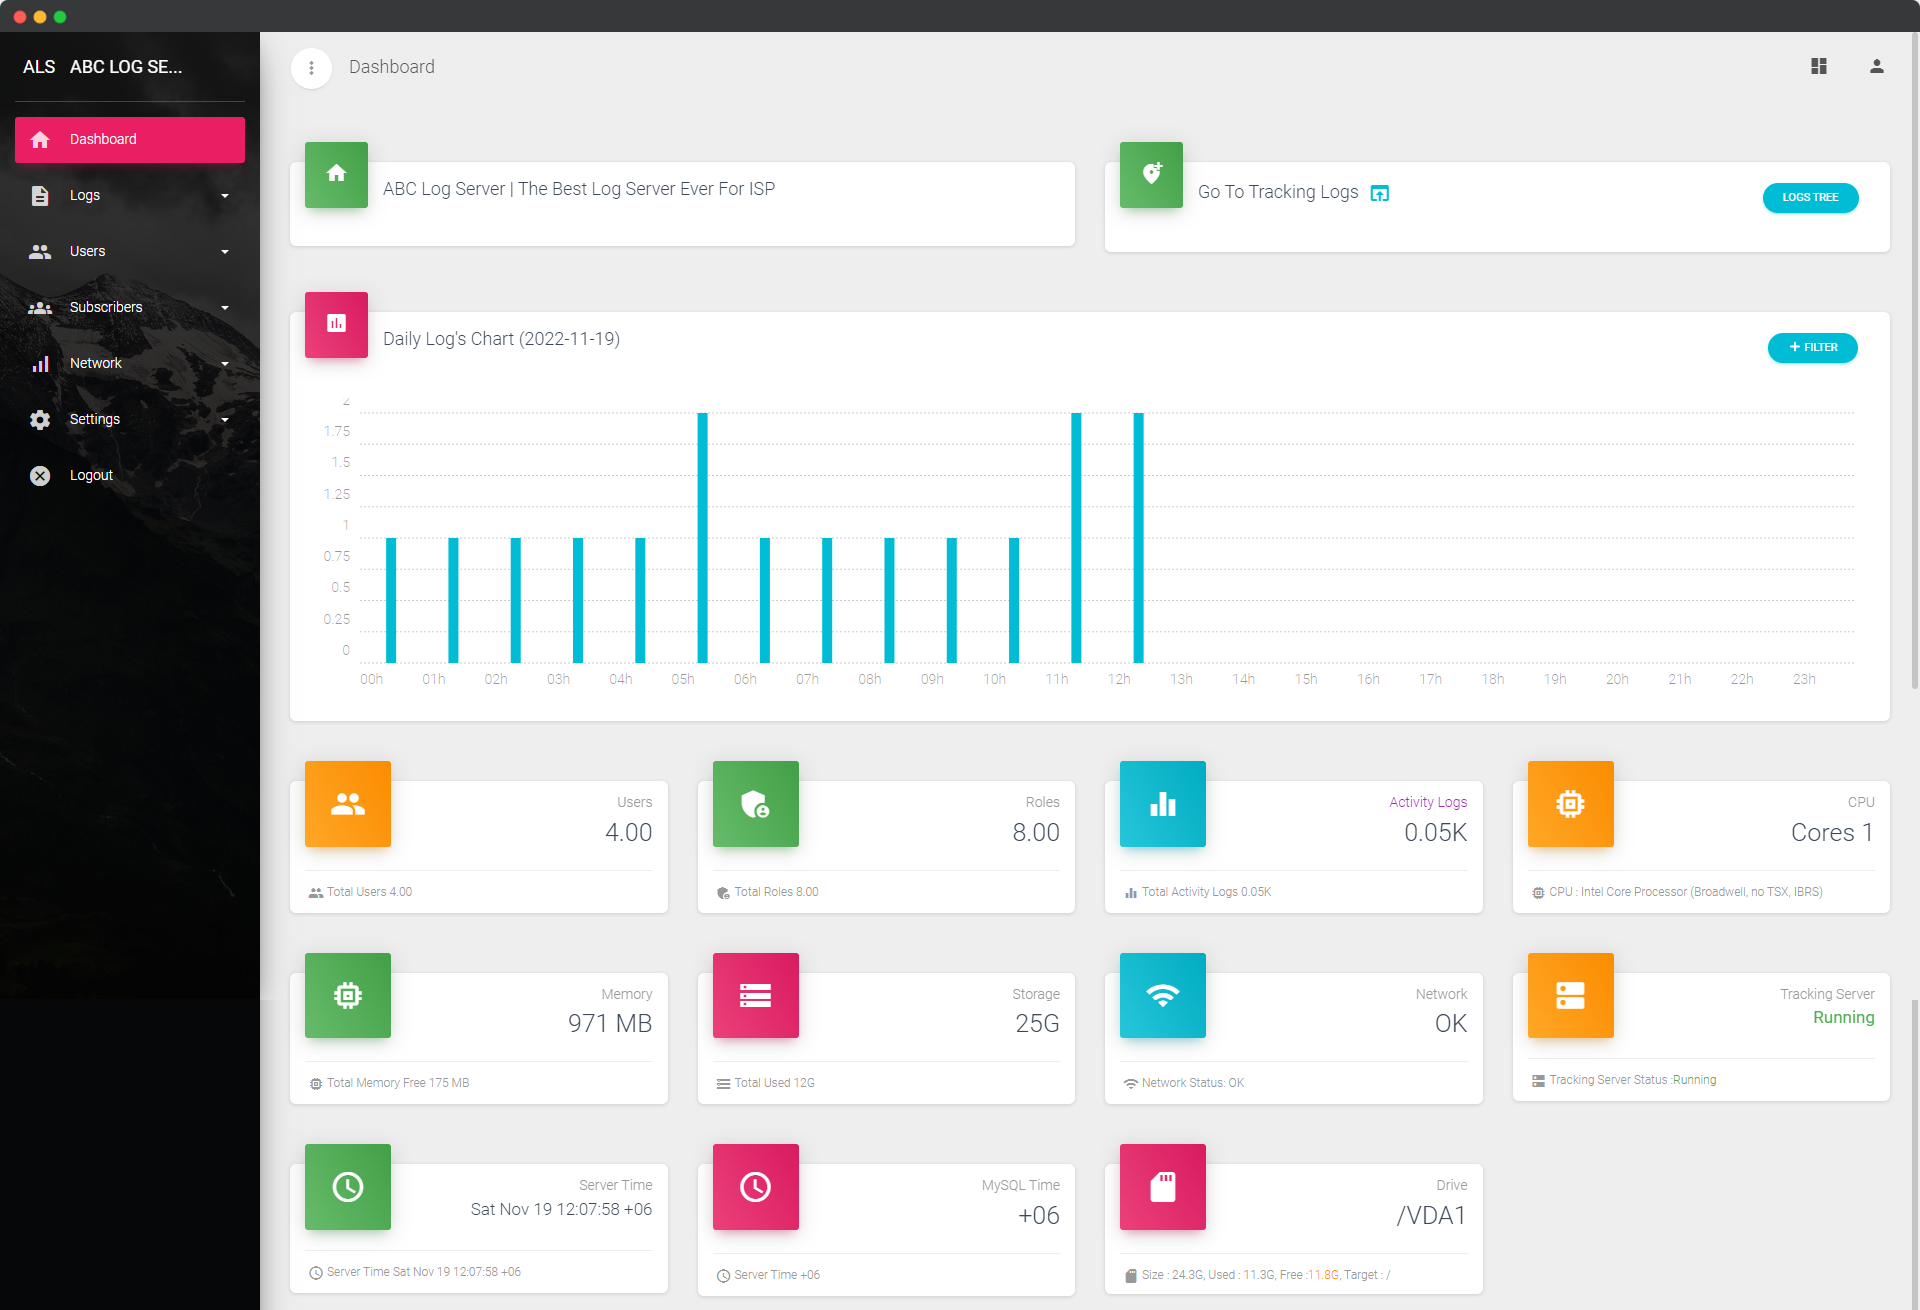
Task: Click the green Memory chip icon
Action: [x=348, y=995]
